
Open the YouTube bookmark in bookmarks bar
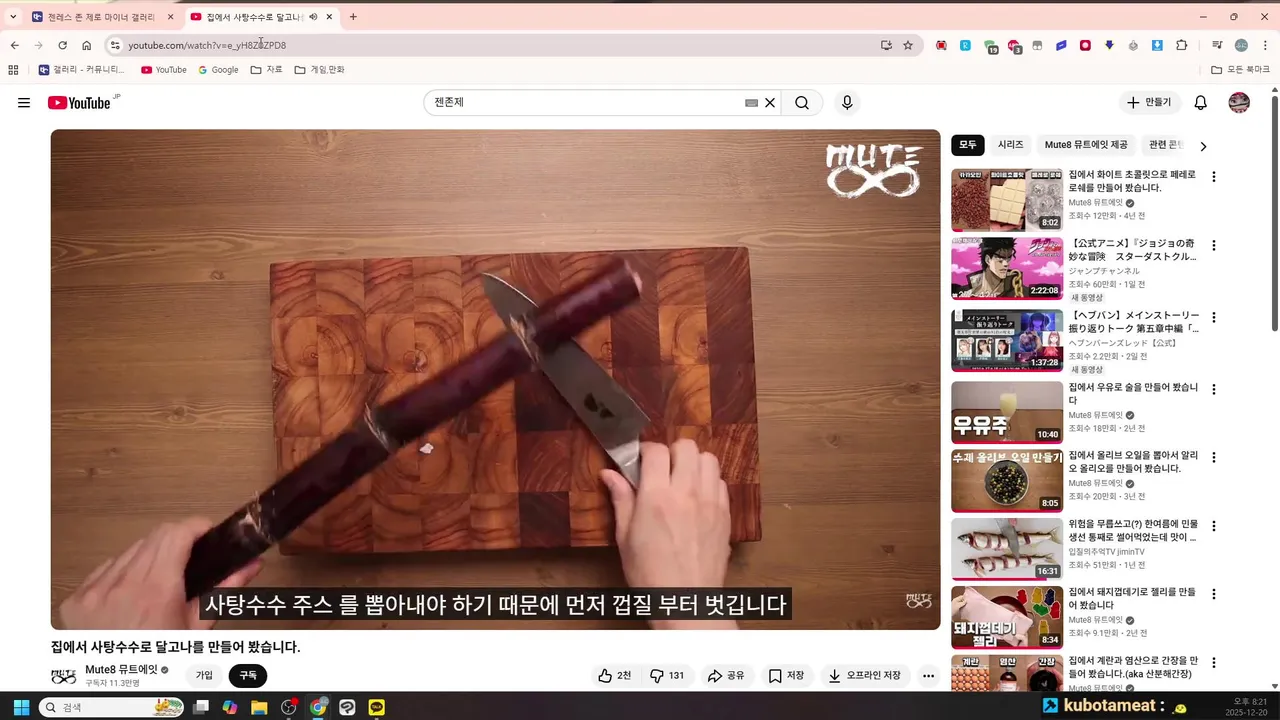[x=164, y=70]
